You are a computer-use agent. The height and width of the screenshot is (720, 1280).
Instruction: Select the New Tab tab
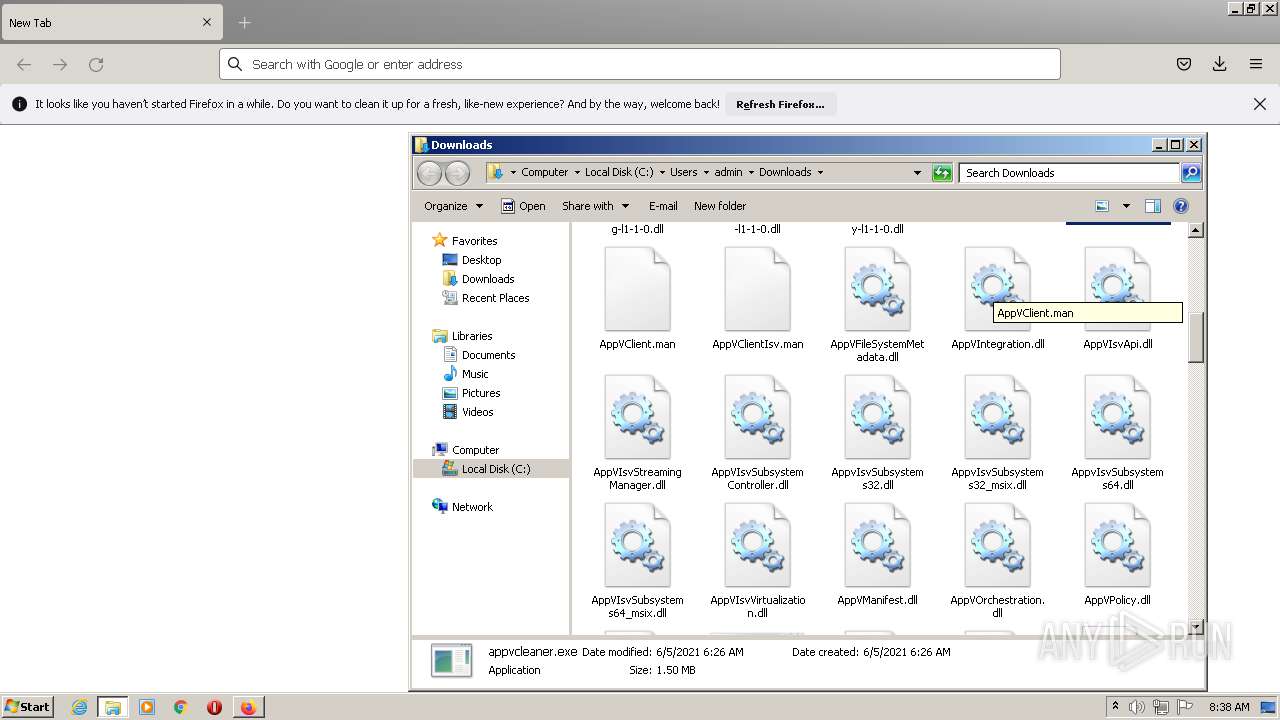tap(111, 22)
